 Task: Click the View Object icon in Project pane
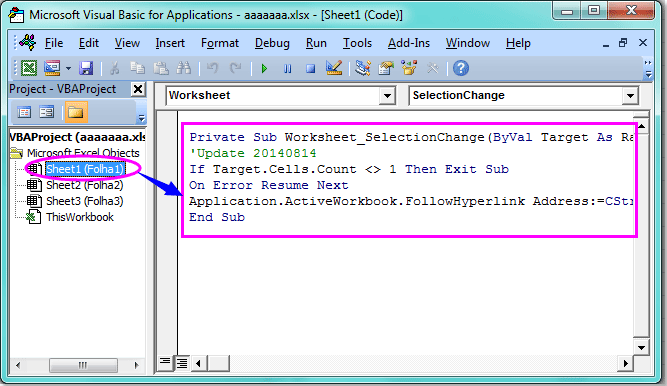click(x=46, y=112)
